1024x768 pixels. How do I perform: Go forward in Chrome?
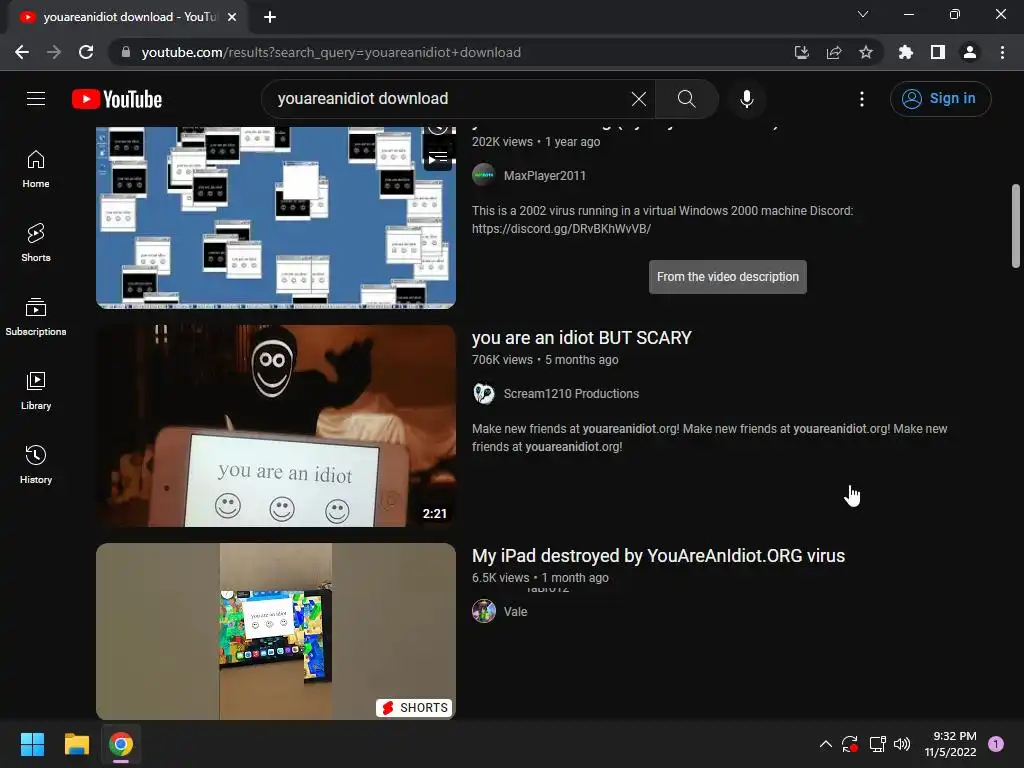[54, 52]
